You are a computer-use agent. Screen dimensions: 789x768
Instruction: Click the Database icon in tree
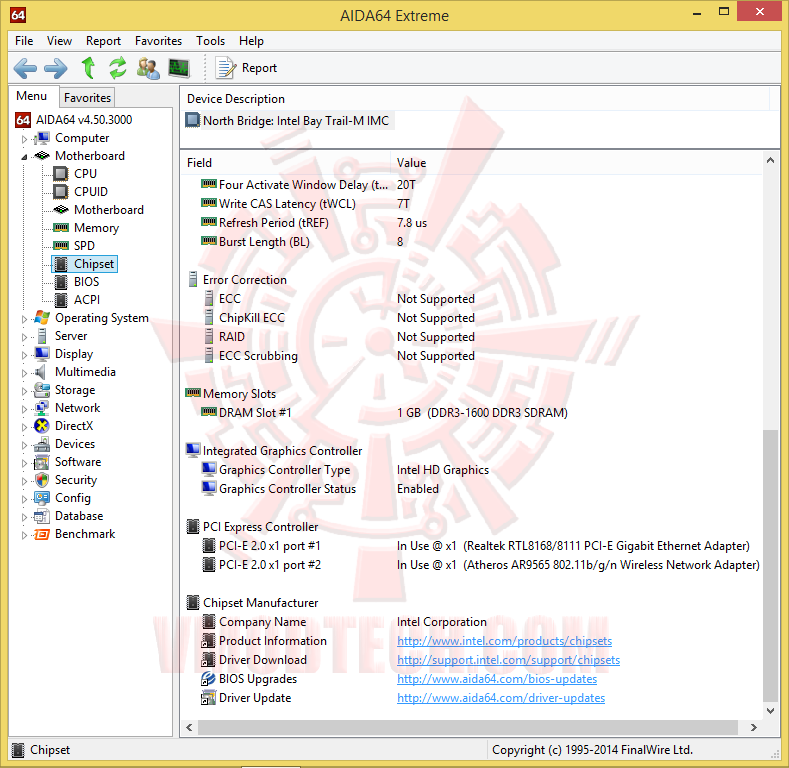point(42,516)
